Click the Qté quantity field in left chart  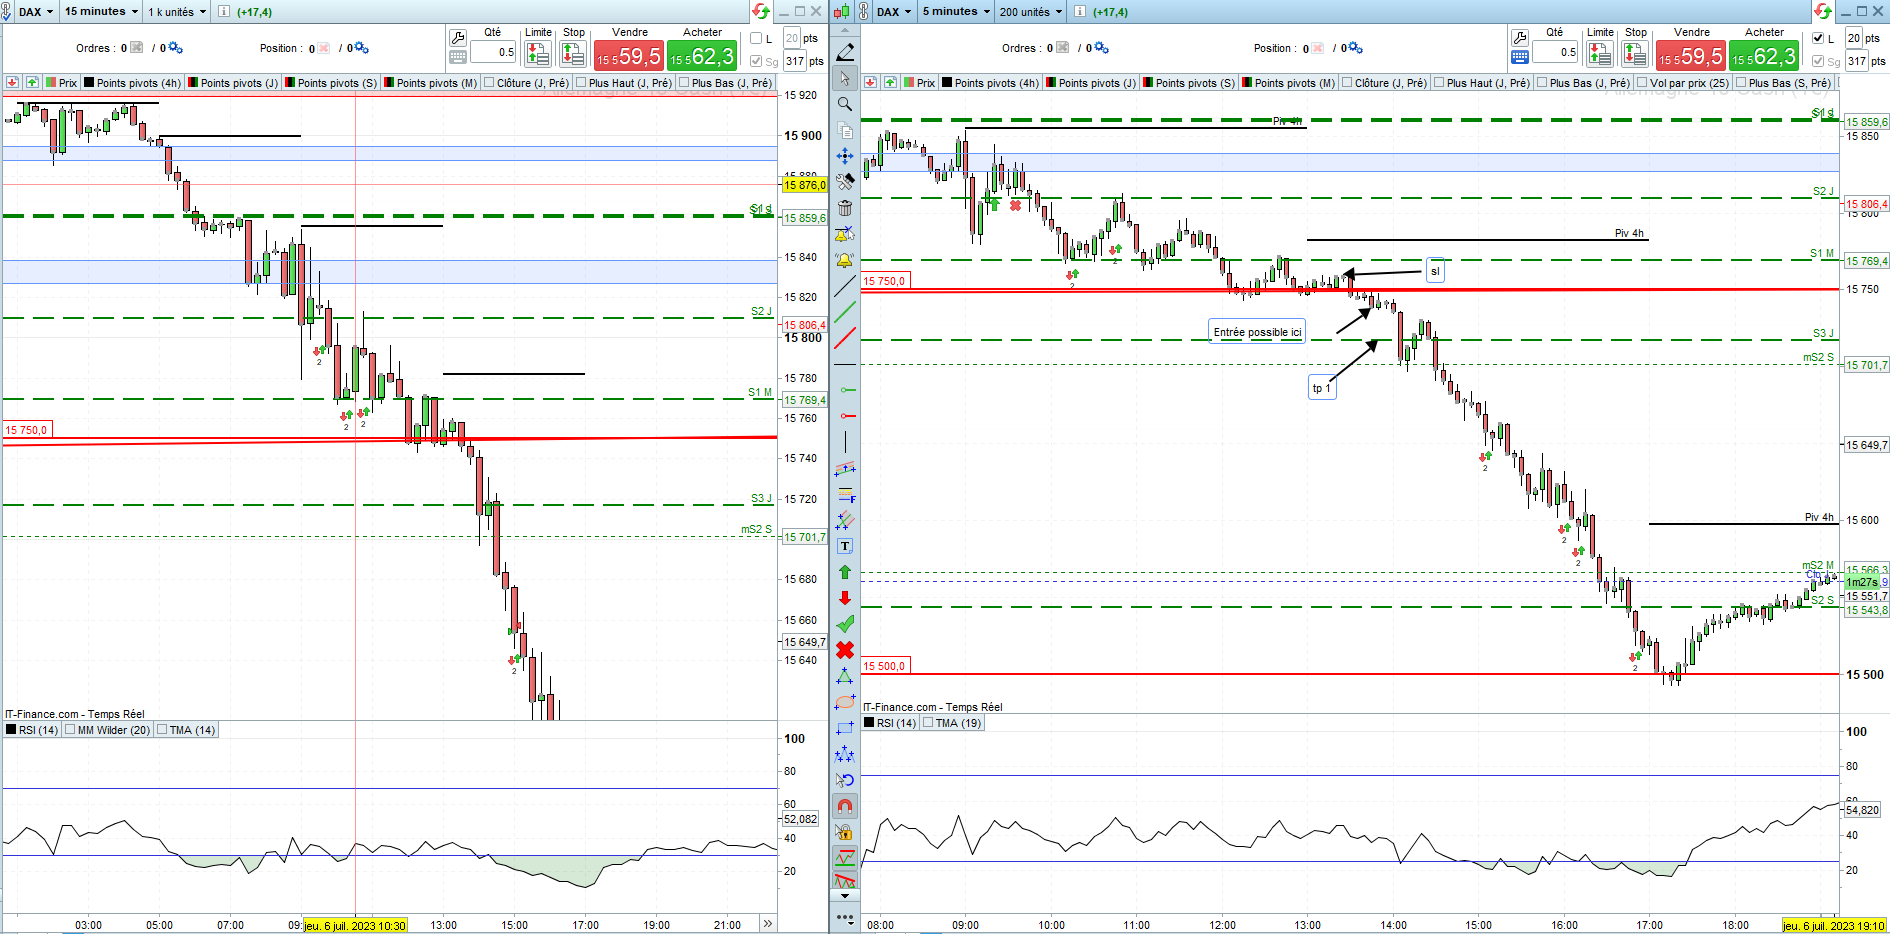(x=493, y=52)
